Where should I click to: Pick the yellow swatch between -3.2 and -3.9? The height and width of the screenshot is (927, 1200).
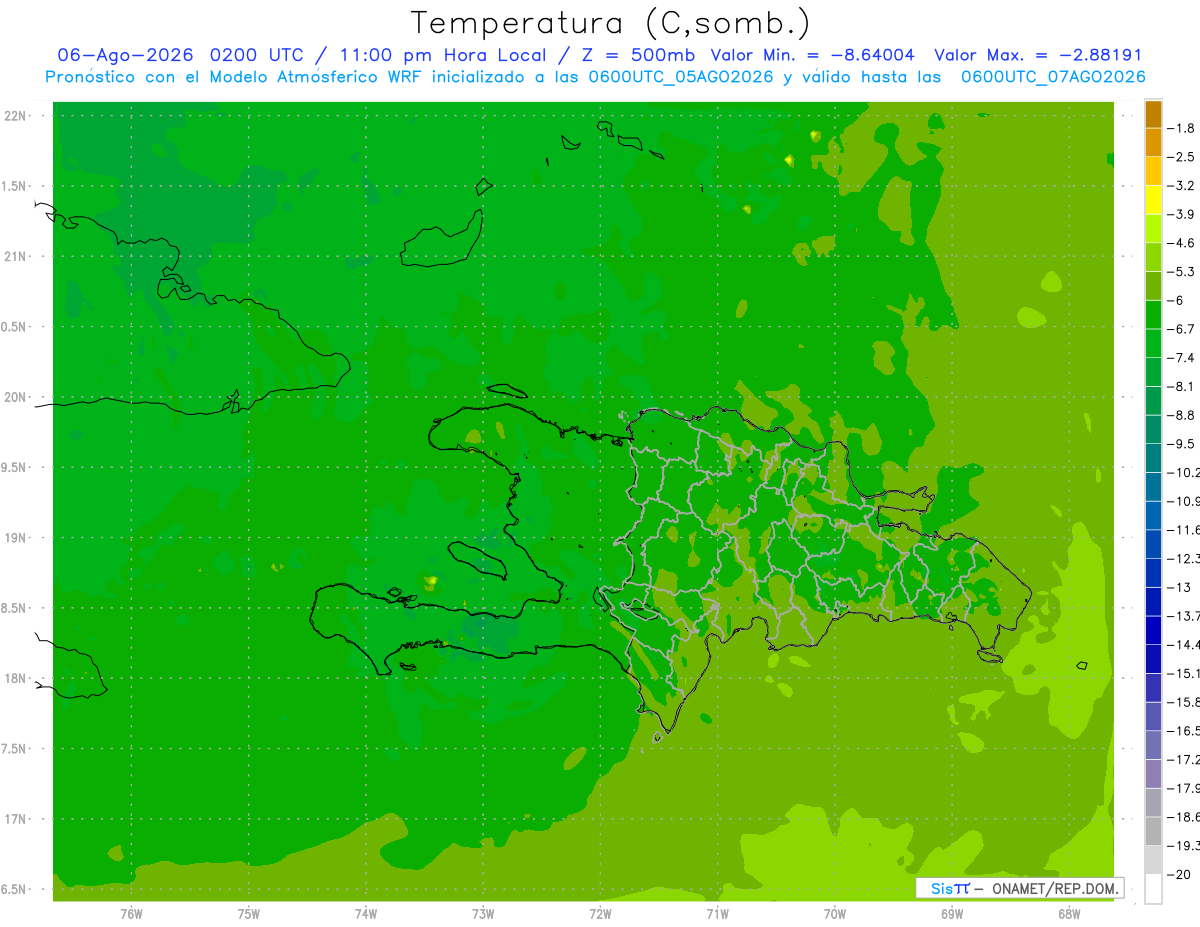click(x=1153, y=200)
